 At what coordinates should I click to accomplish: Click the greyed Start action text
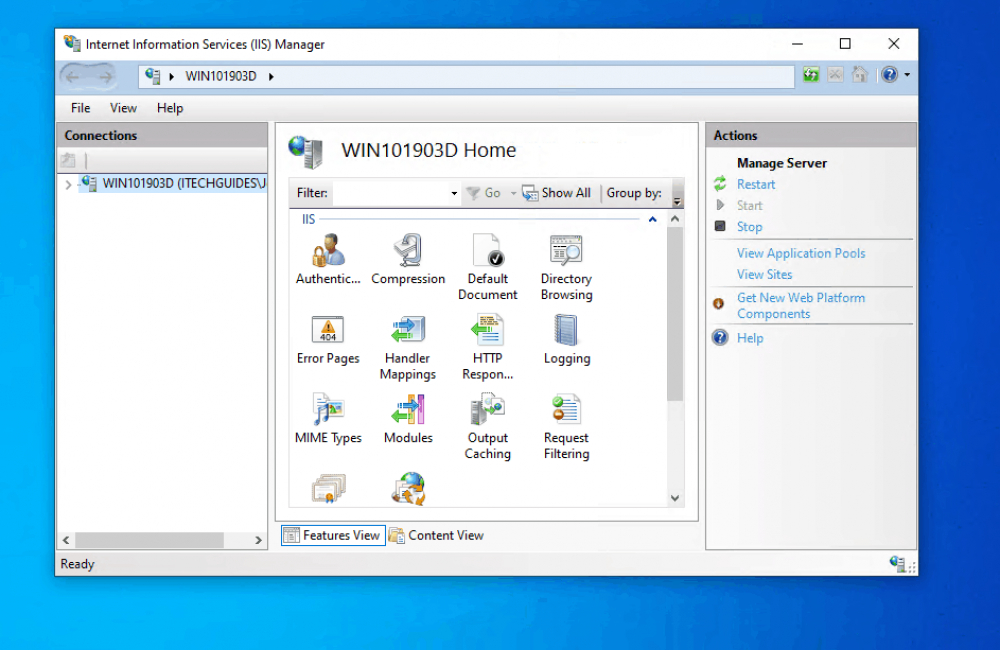pos(749,205)
